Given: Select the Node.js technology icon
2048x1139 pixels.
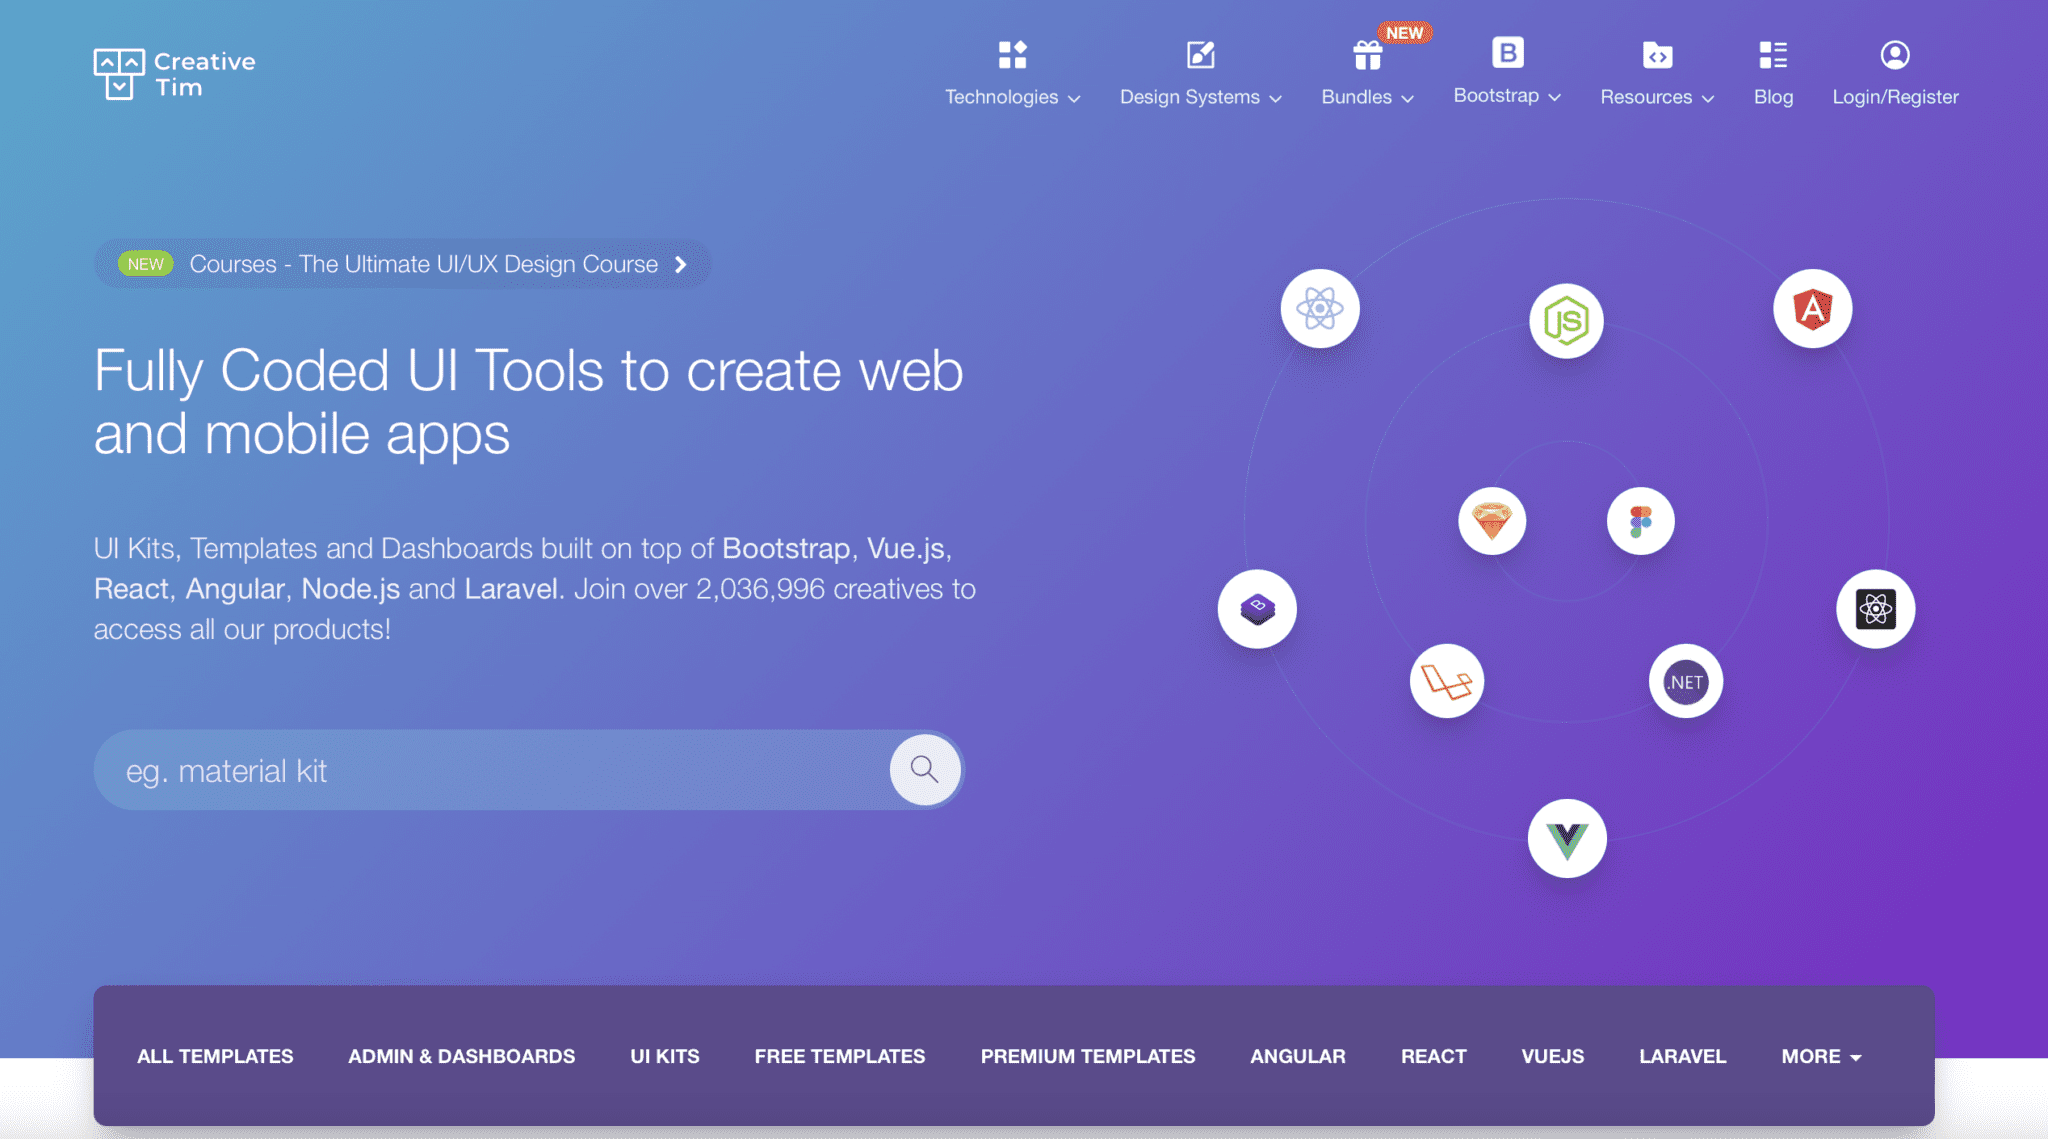Looking at the screenshot, I should point(1566,321).
